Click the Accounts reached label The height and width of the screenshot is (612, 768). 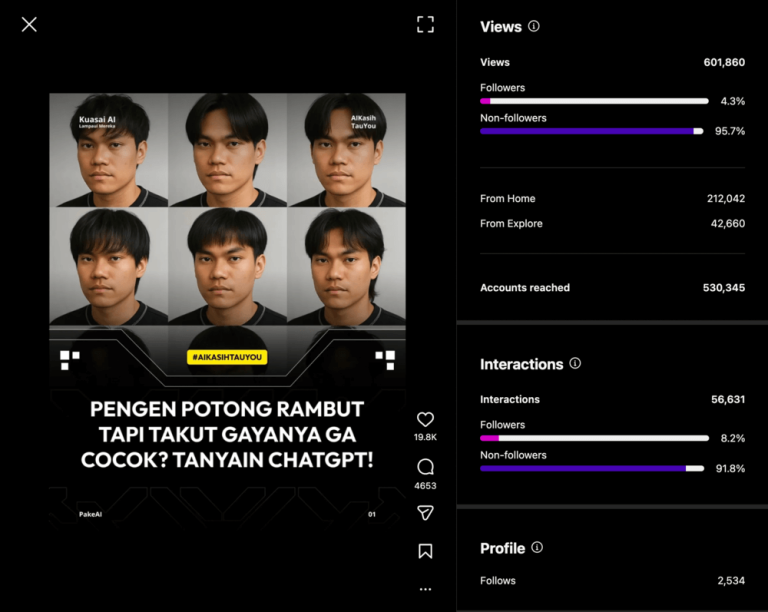point(525,287)
